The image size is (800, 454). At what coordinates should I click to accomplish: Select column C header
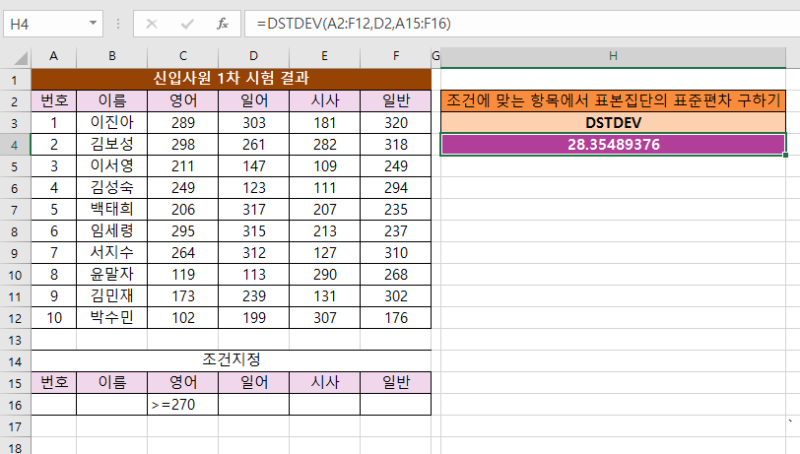[x=183, y=56]
